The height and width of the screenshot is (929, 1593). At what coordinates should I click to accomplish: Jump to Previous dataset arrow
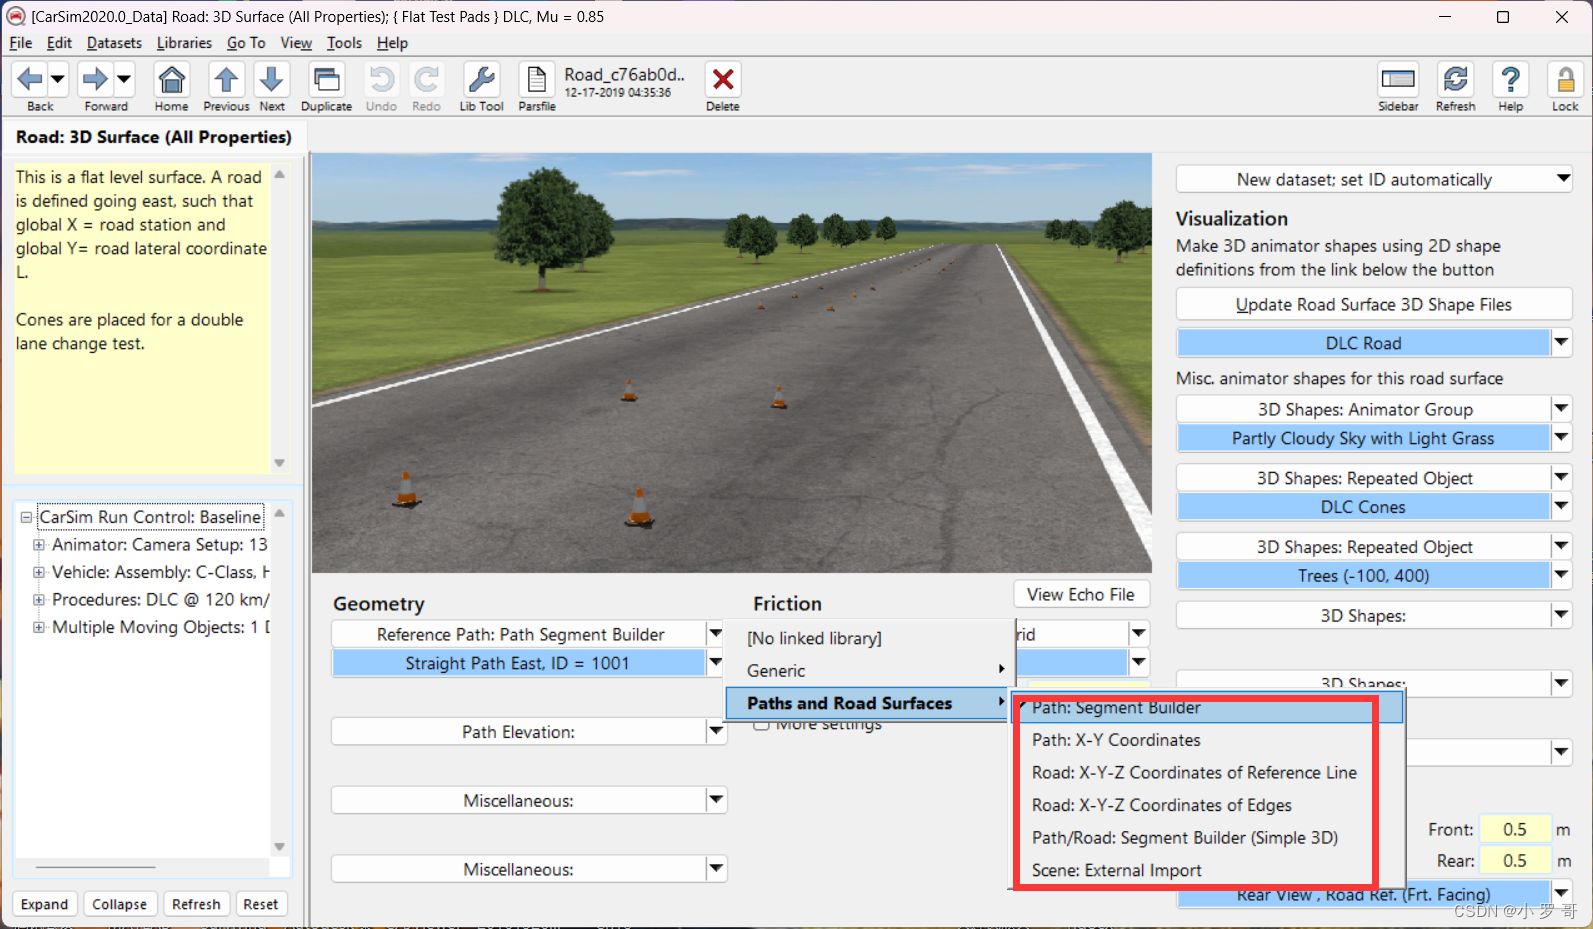pyautogui.click(x=226, y=80)
